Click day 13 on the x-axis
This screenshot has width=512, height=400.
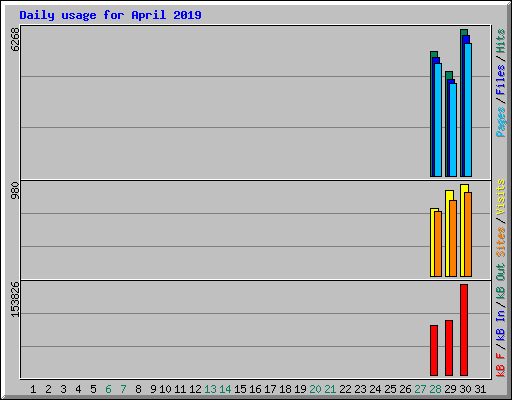coord(210,389)
